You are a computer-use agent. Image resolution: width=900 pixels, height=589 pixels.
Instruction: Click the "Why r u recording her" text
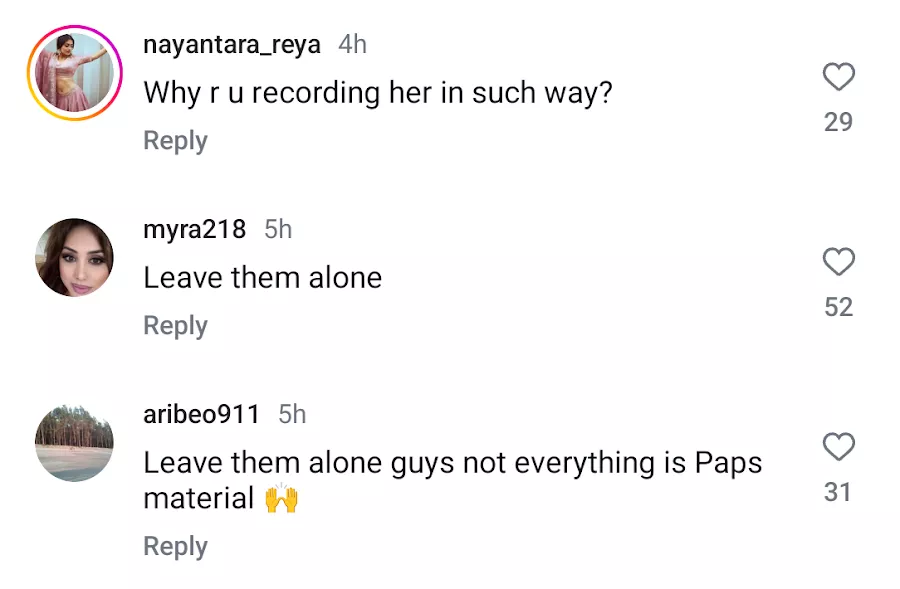[378, 93]
